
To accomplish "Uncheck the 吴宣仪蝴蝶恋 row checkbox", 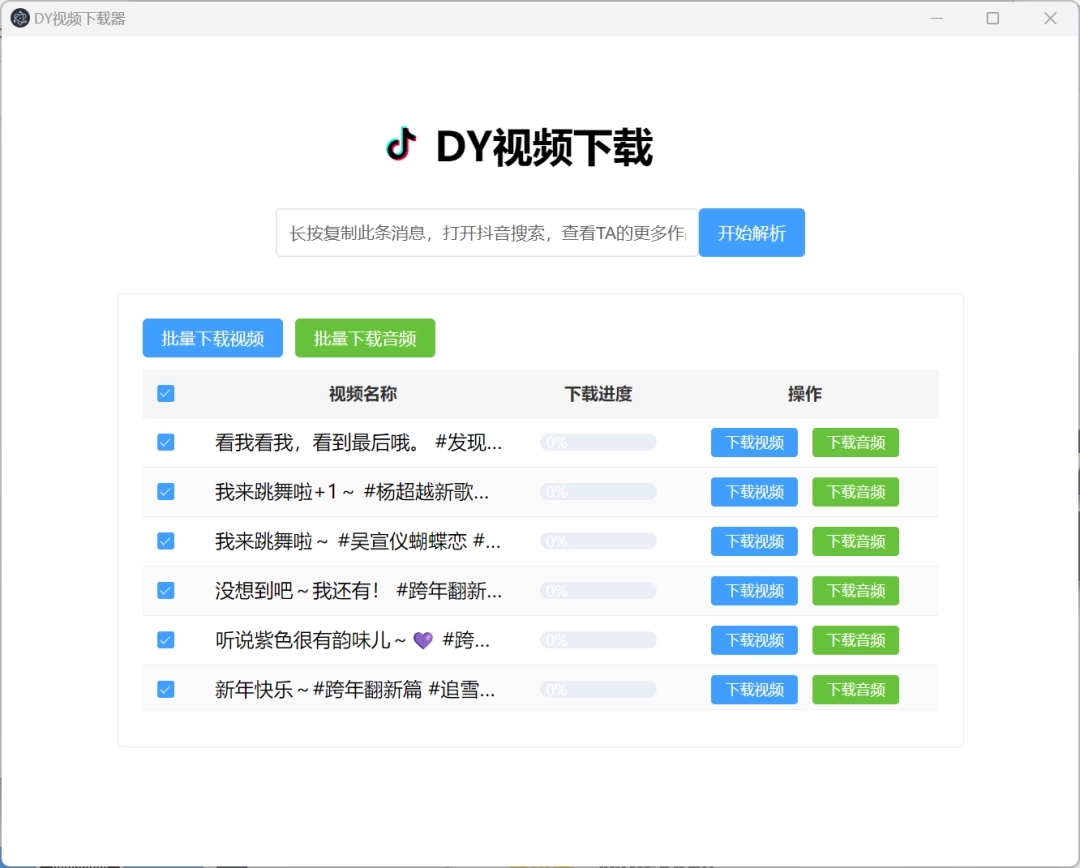I will [x=165, y=541].
